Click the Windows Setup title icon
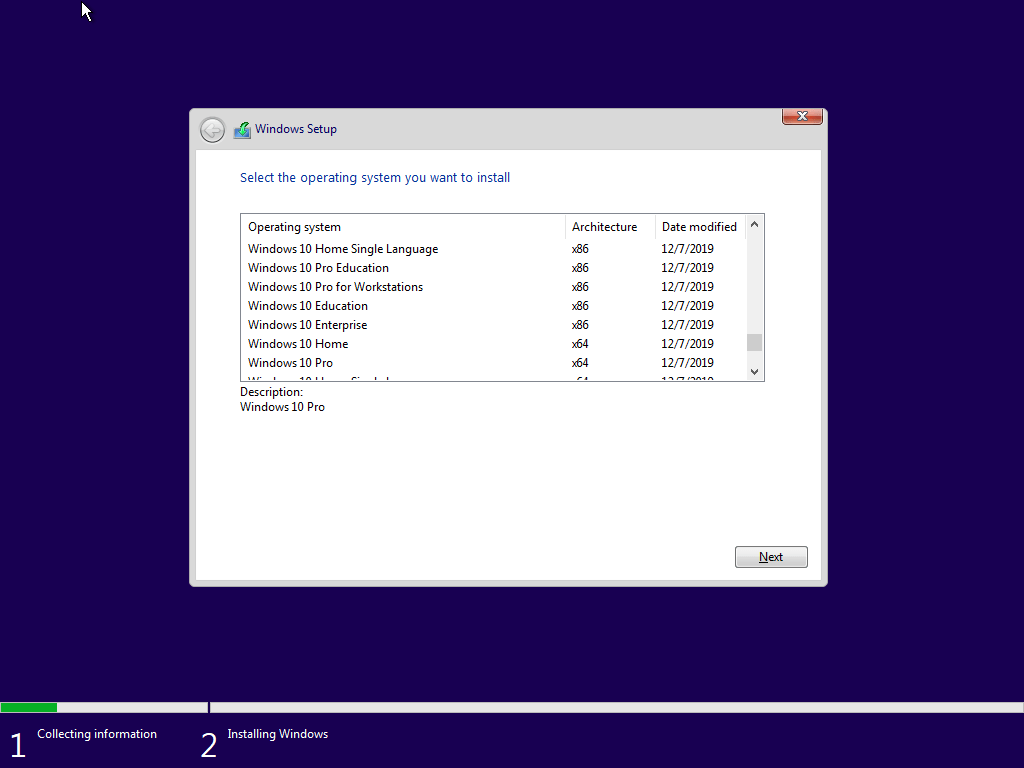Viewport: 1024px width, 768px height. pyautogui.click(x=242, y=130)
